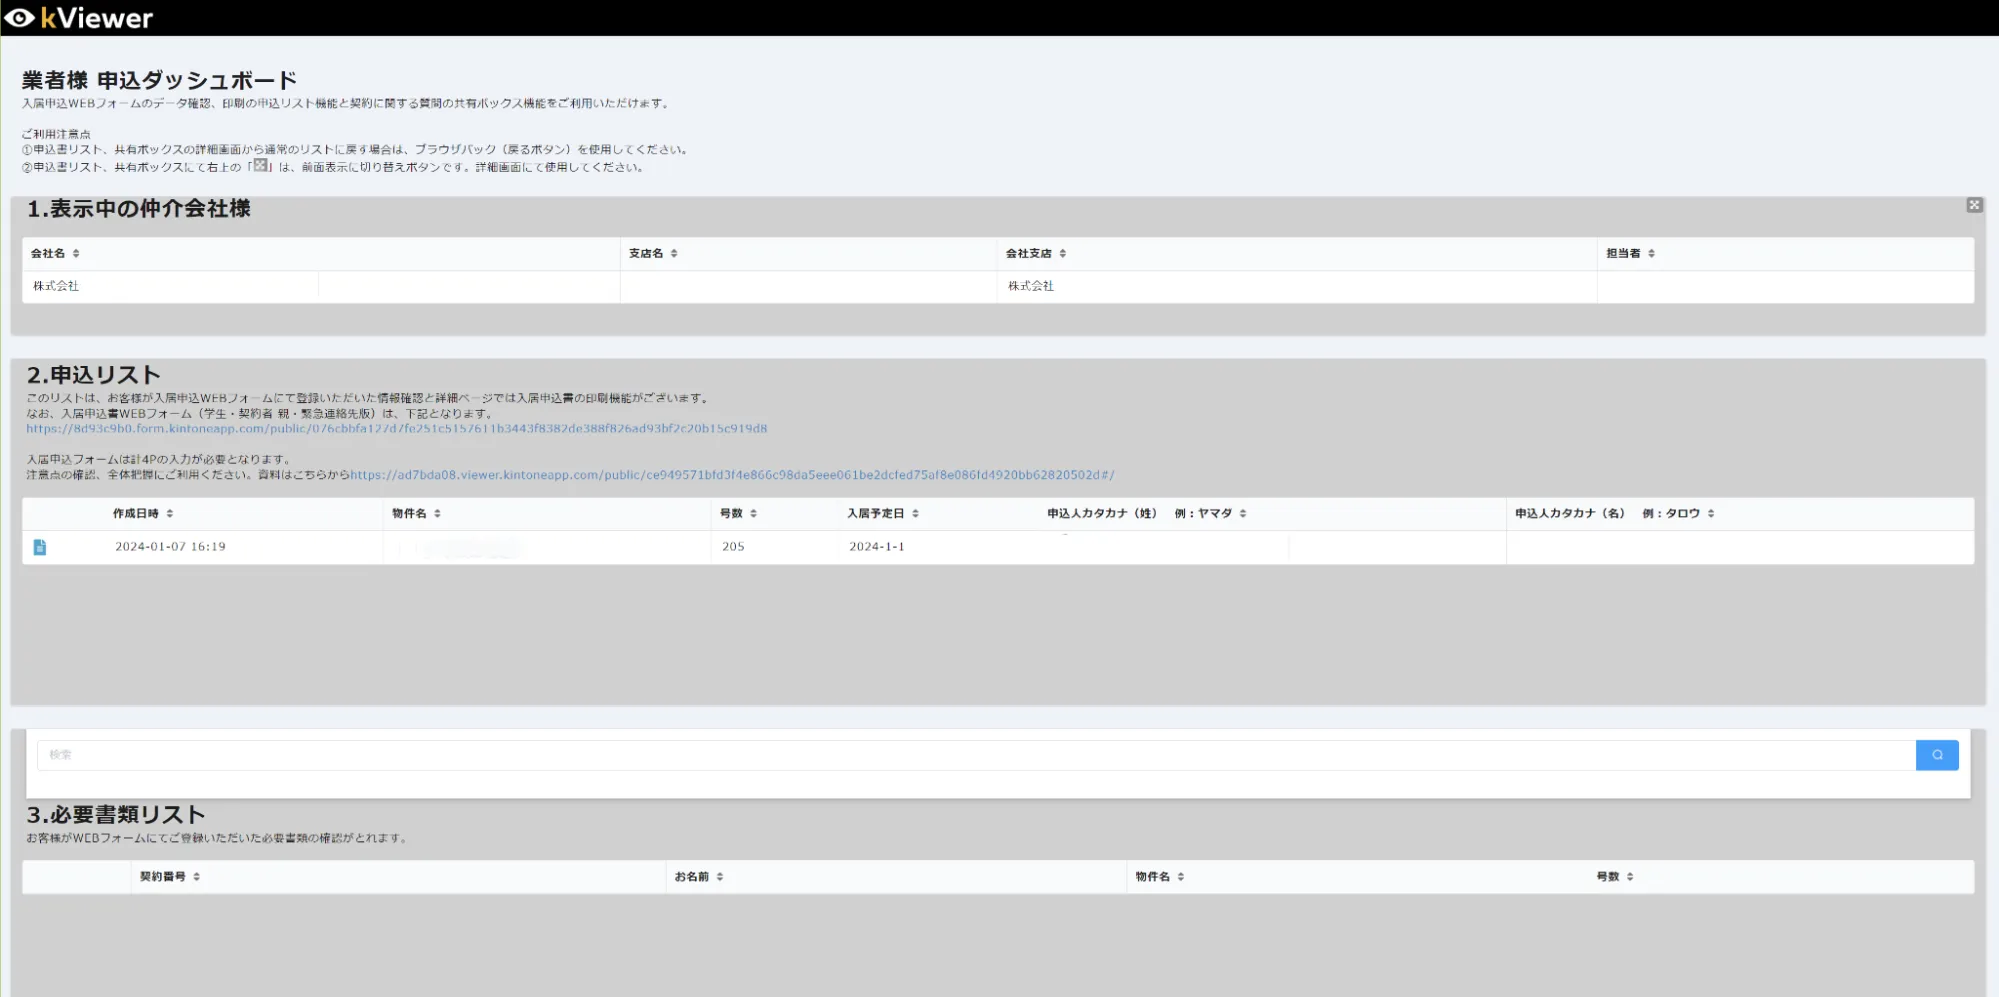1999x997 pixels.
Task: Sort application list by 号数 header
Action: pos(753,514)
